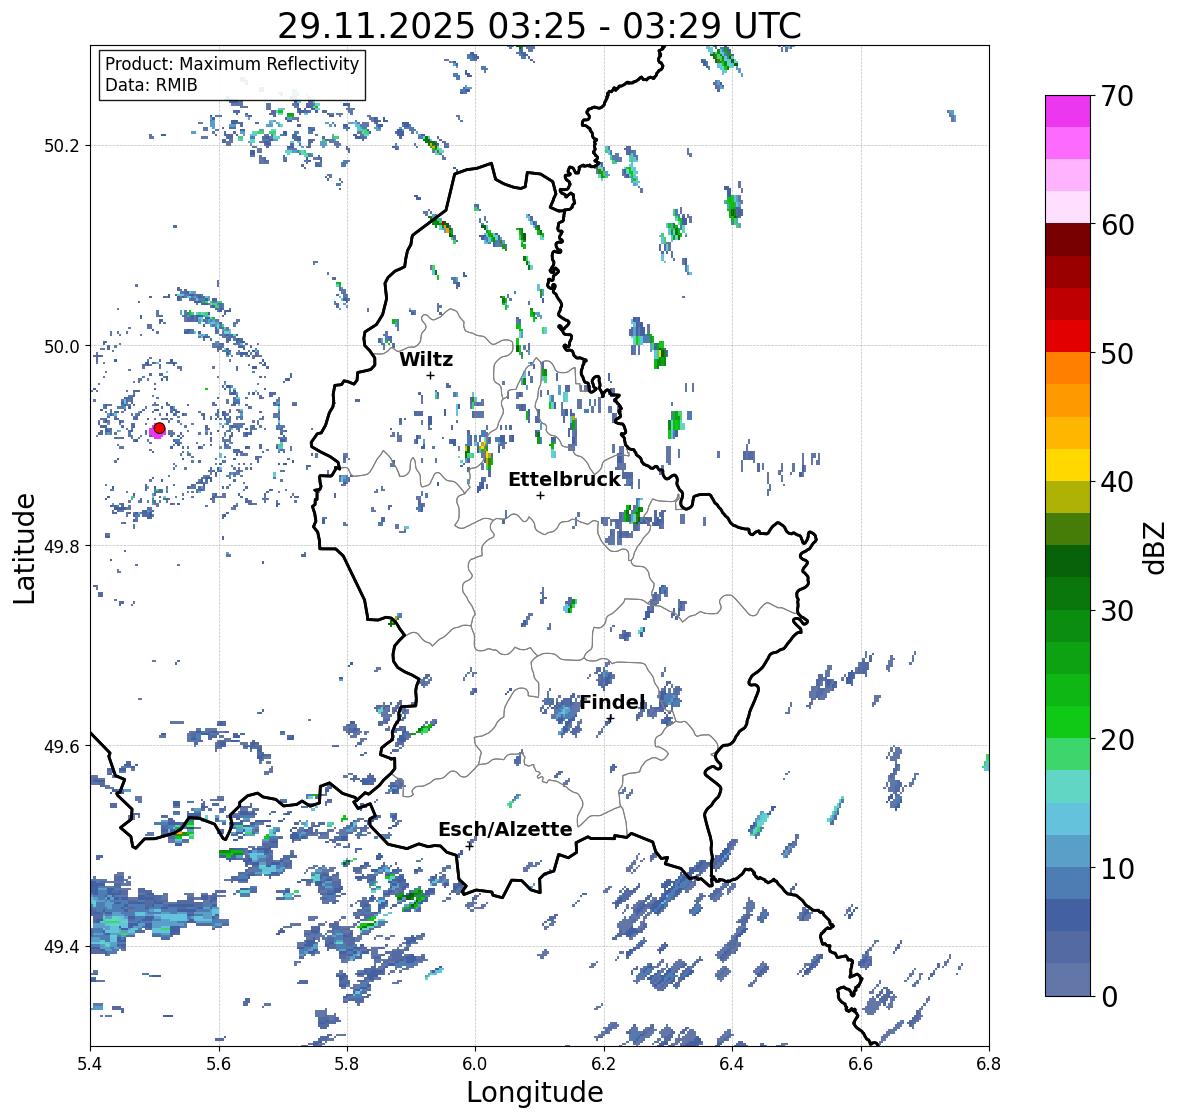Click the cross marker below Ettelbruck
The width and height of the screenshot is (1179, 1117).
(x=540, y=495)
